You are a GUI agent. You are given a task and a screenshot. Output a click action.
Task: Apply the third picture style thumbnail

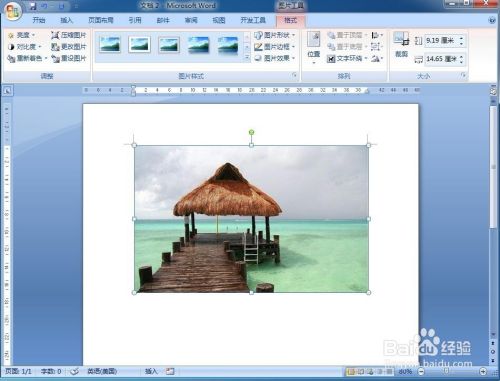click(x=169, y=45)
